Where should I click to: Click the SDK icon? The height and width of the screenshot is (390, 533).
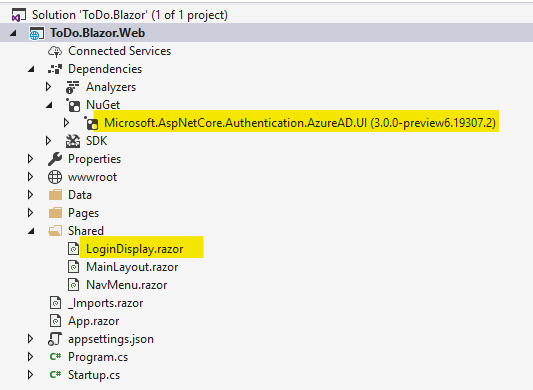coord(73,141)
